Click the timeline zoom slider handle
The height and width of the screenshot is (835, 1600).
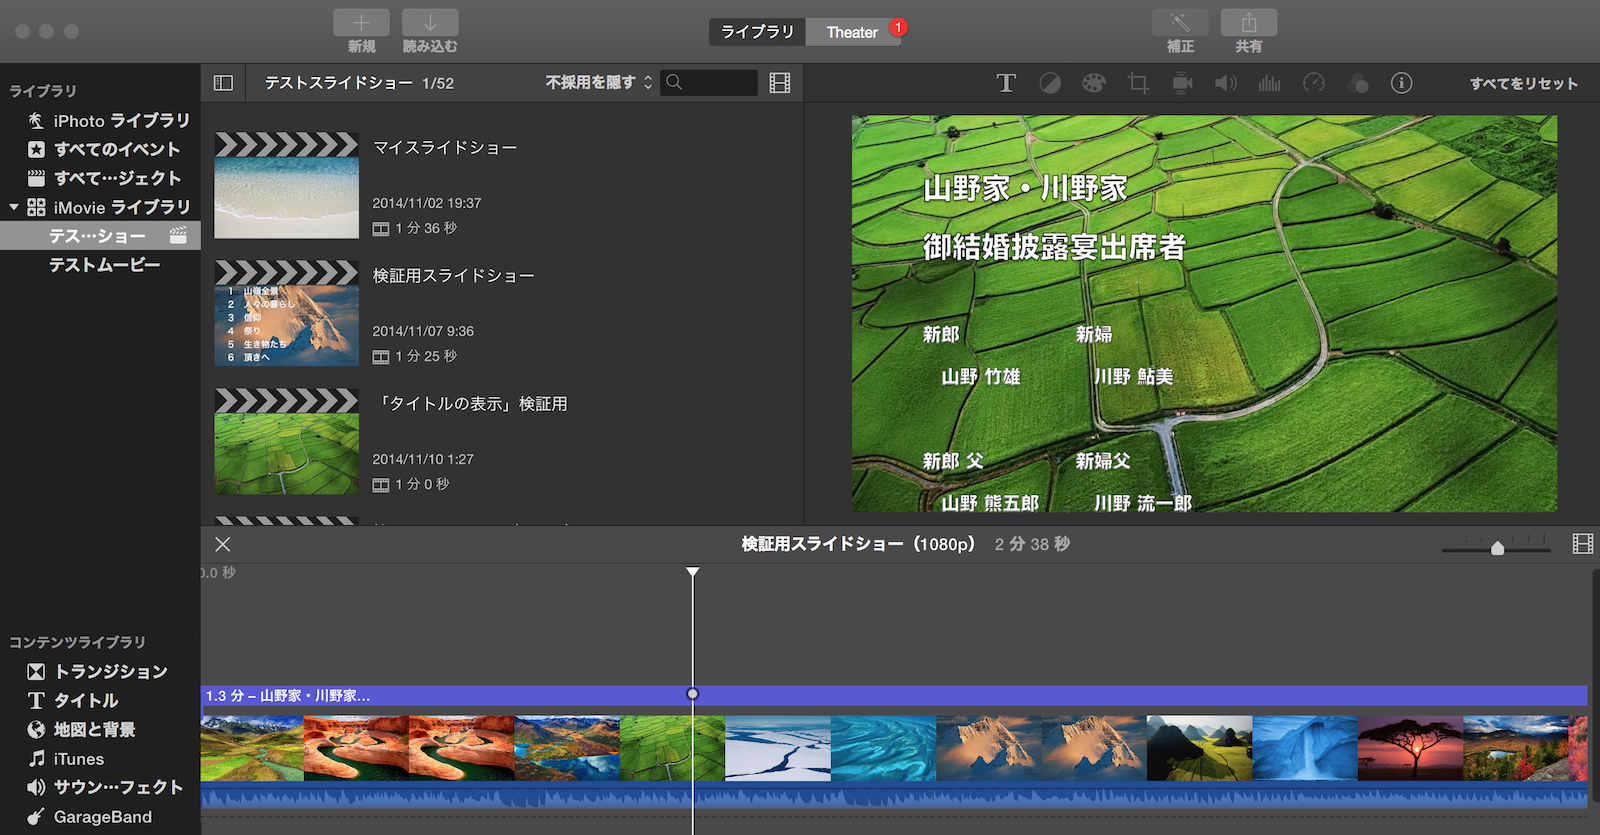point(1497,548)
